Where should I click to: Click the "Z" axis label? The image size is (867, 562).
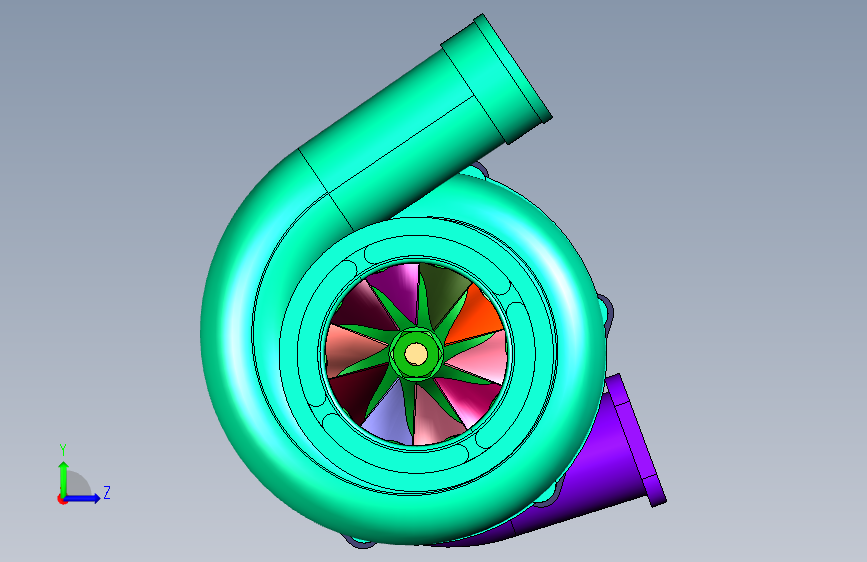107,492
